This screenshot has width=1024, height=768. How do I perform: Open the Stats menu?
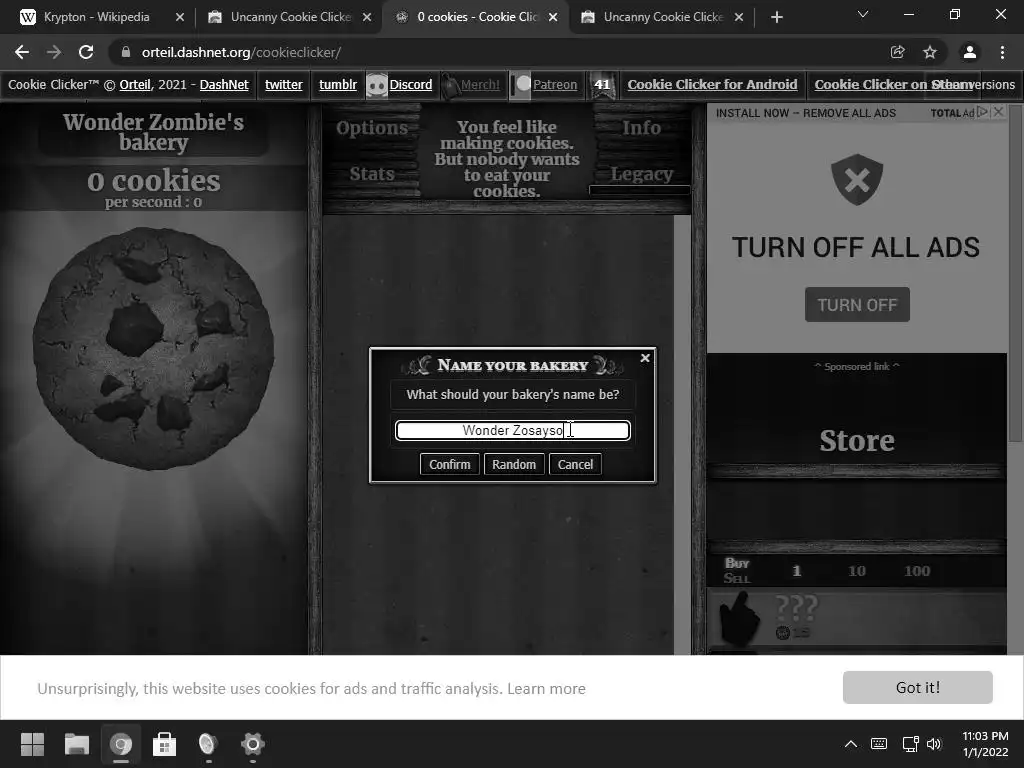[x=372, y=174]
